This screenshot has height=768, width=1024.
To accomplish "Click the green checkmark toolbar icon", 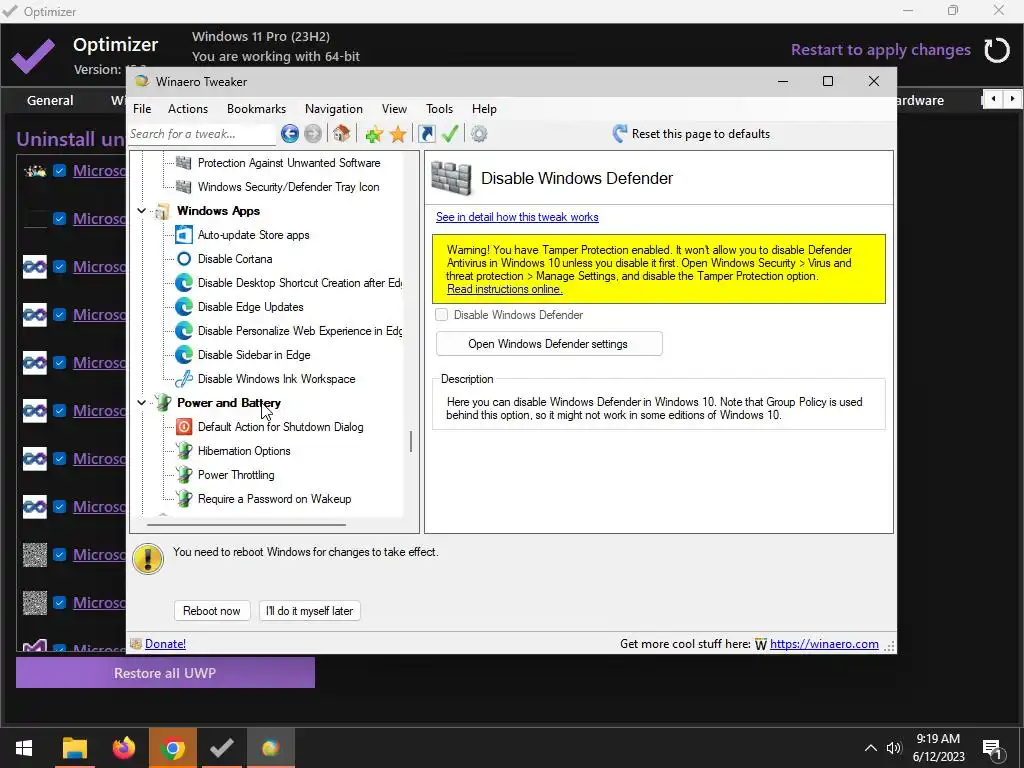I will tap(450, 134).
